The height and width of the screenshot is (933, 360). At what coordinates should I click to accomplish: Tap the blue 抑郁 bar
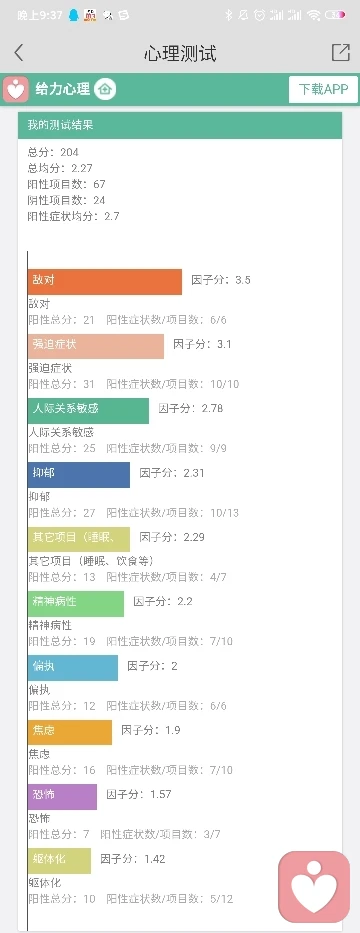79,475
